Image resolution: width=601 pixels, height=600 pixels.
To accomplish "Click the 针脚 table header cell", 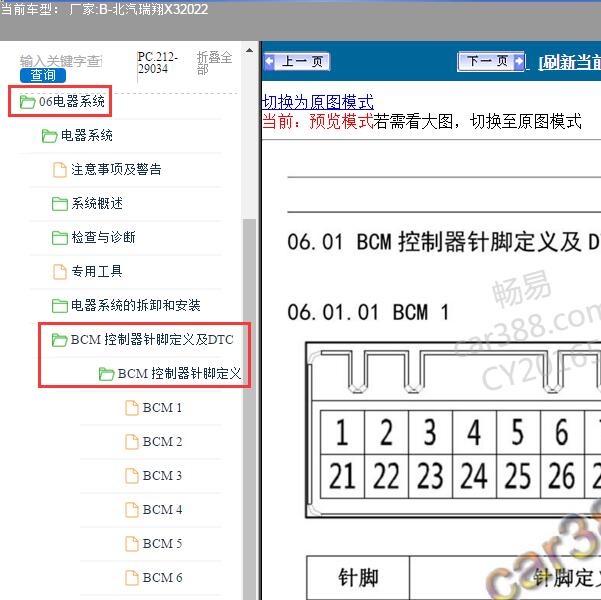I will click(358, 578).
